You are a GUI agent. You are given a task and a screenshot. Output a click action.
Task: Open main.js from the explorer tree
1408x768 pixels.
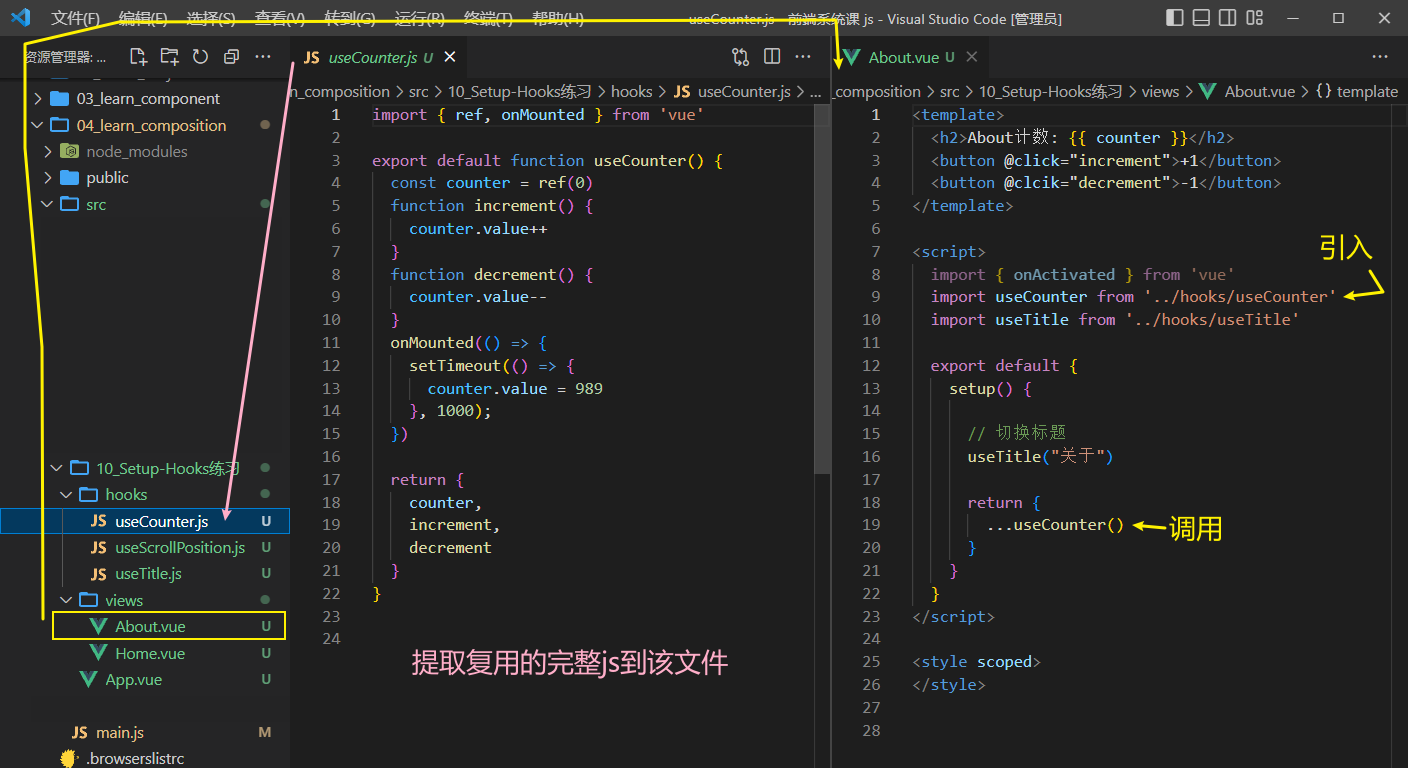click(x=145, y=733)
